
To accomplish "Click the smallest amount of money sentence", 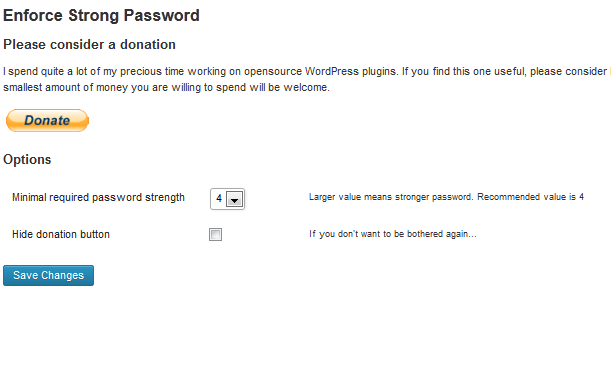I will pyautogui.click(x=166, y=87).
